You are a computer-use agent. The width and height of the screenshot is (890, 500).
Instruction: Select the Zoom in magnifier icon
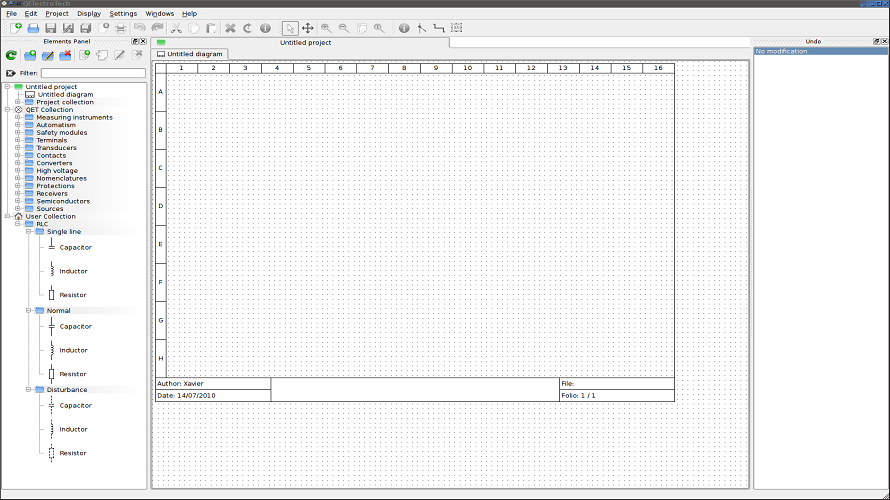(x=326, y=28)
